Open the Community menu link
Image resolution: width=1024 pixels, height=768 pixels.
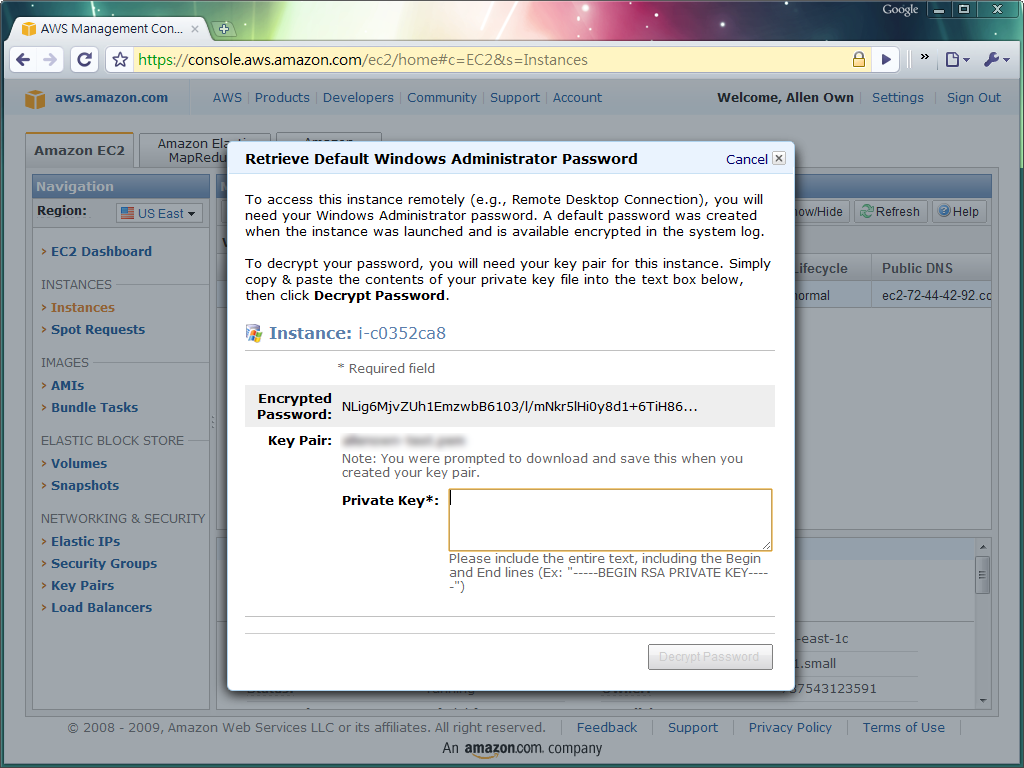click(x=442, y=97)
